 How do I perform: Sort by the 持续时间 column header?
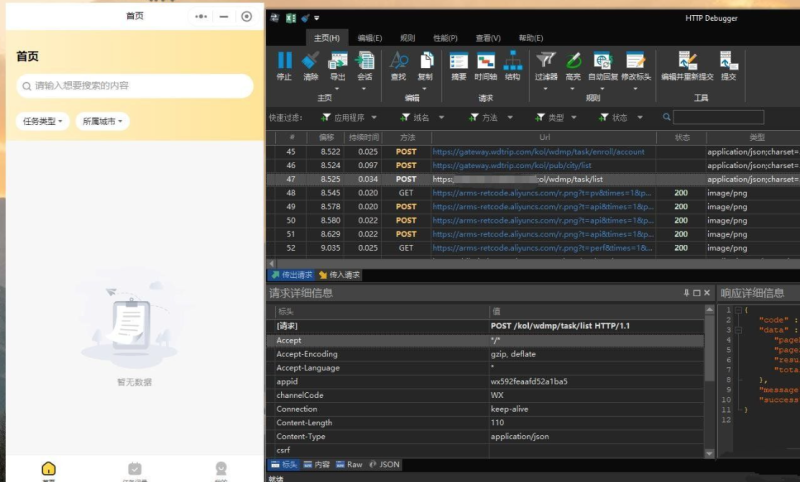(x=364, y=138)
